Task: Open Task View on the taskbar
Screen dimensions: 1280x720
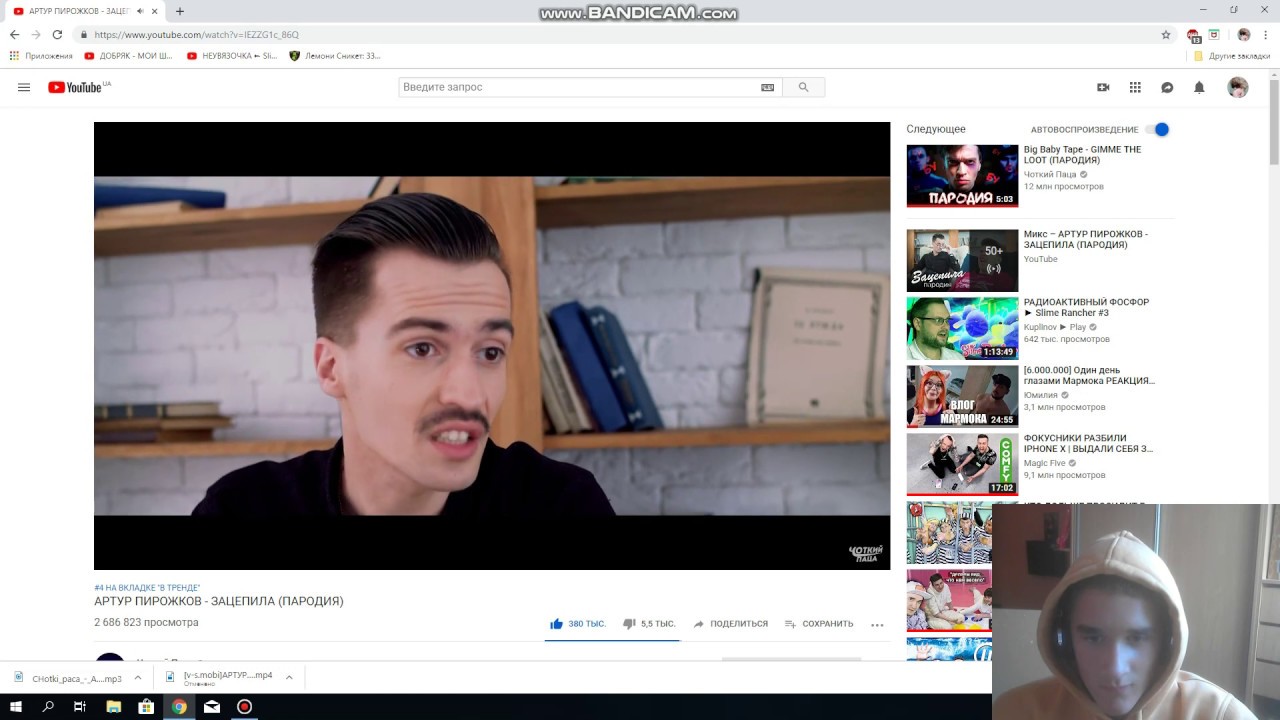Action: [80, 706]
